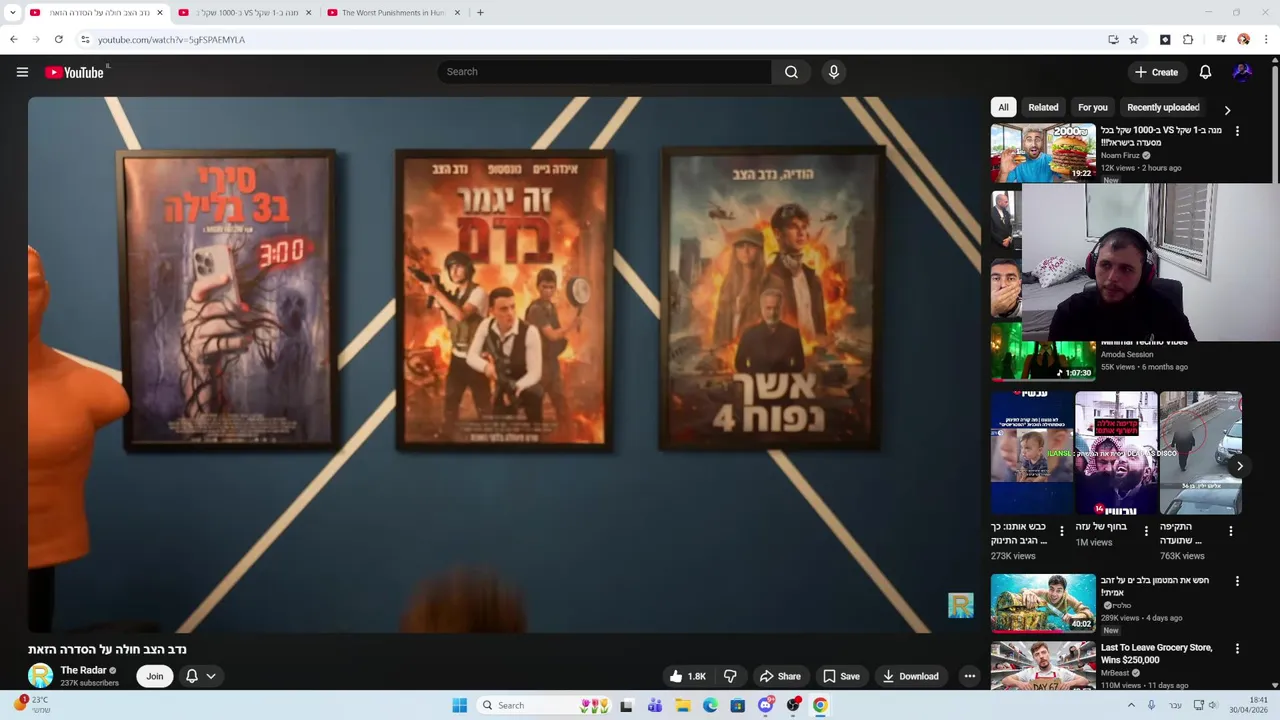Share this video

coord(779,676)
